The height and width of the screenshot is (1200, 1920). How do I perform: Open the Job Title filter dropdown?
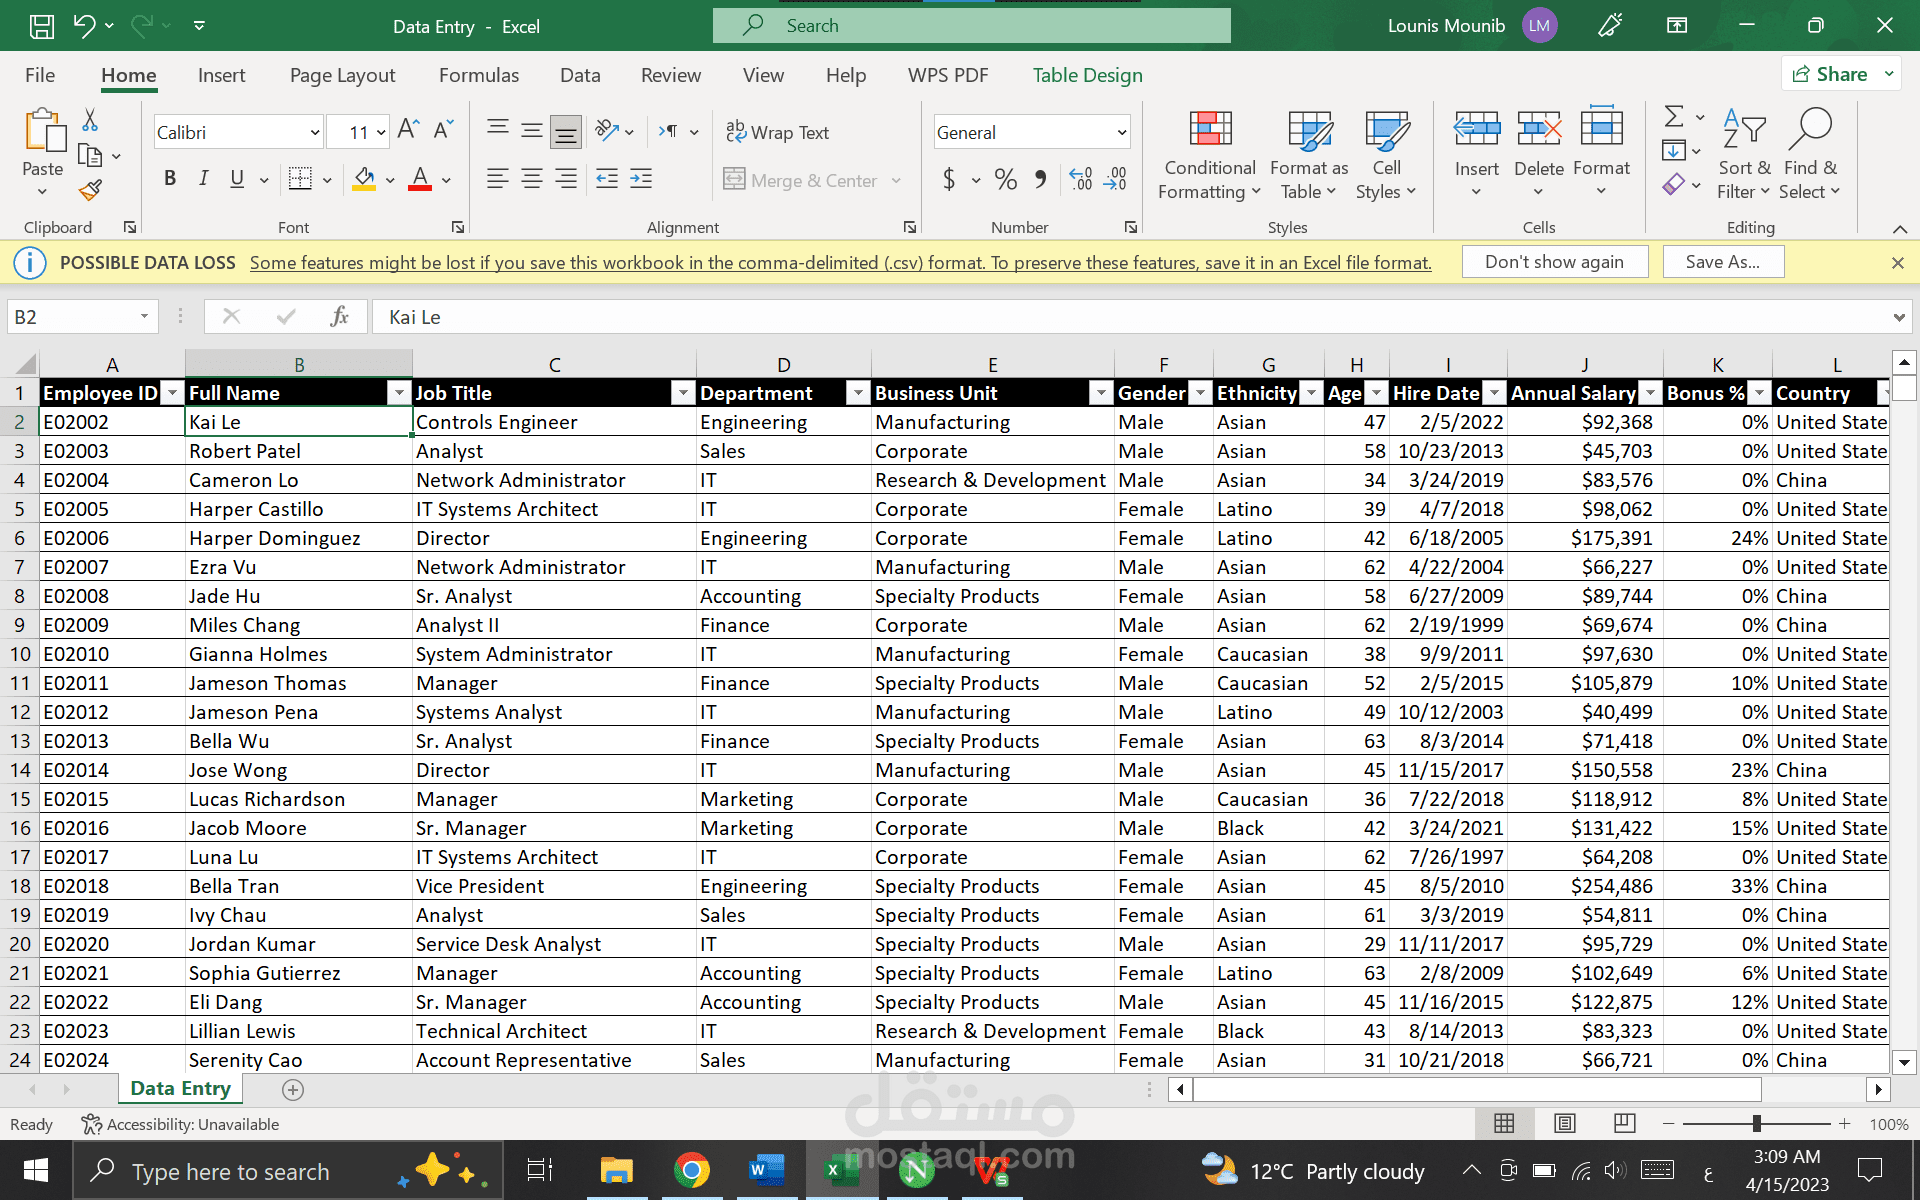point(683,393)
